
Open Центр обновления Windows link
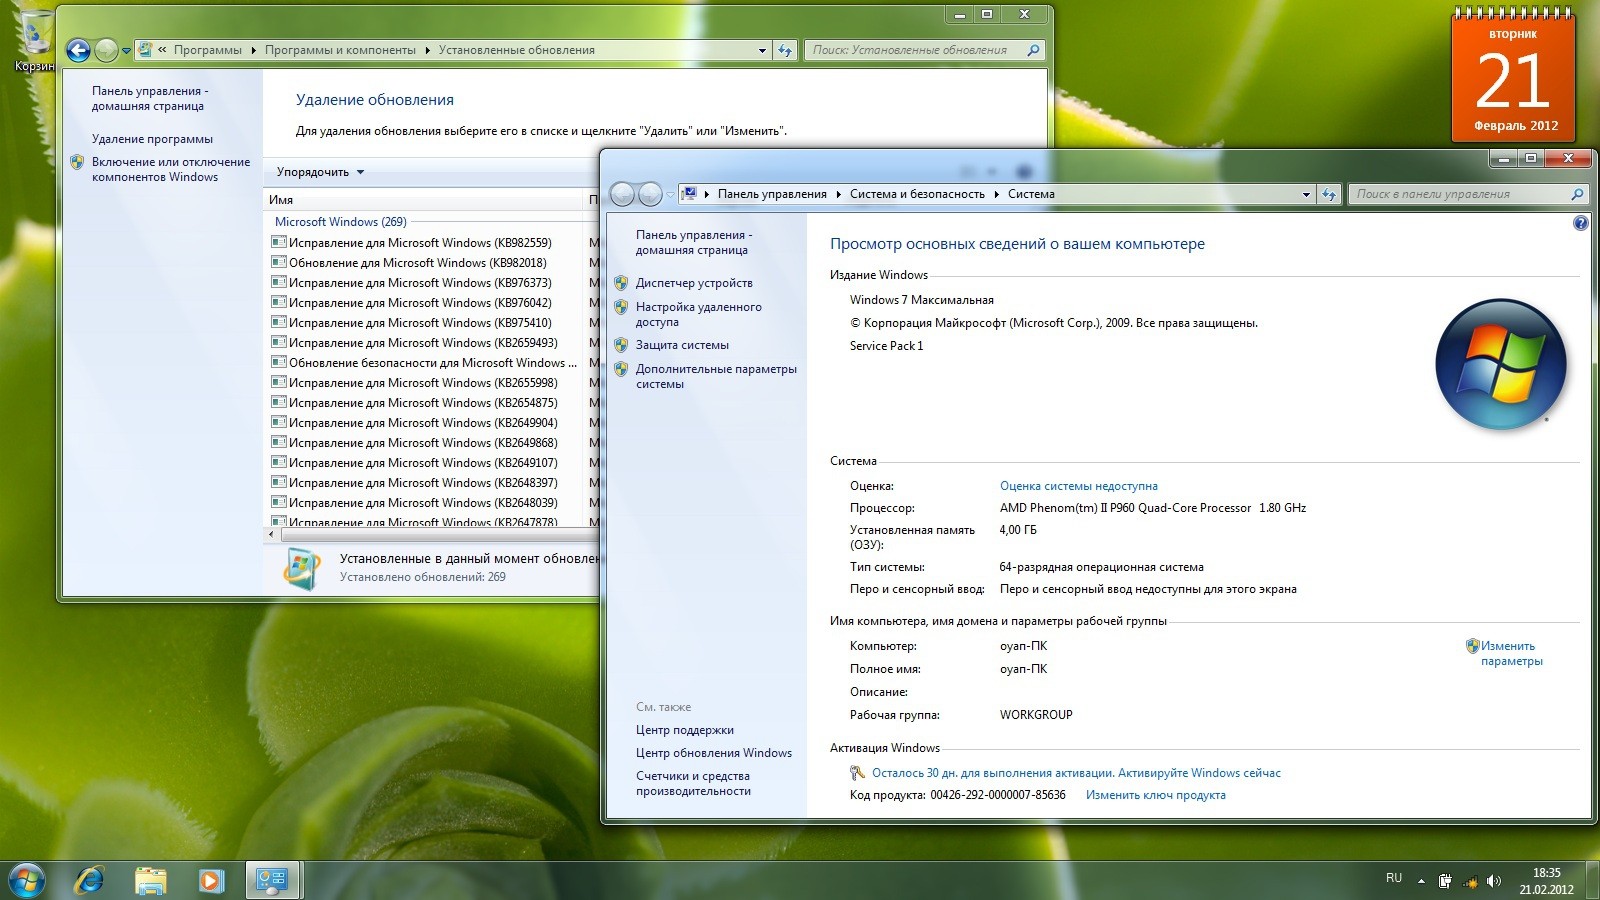pos(714,753)
